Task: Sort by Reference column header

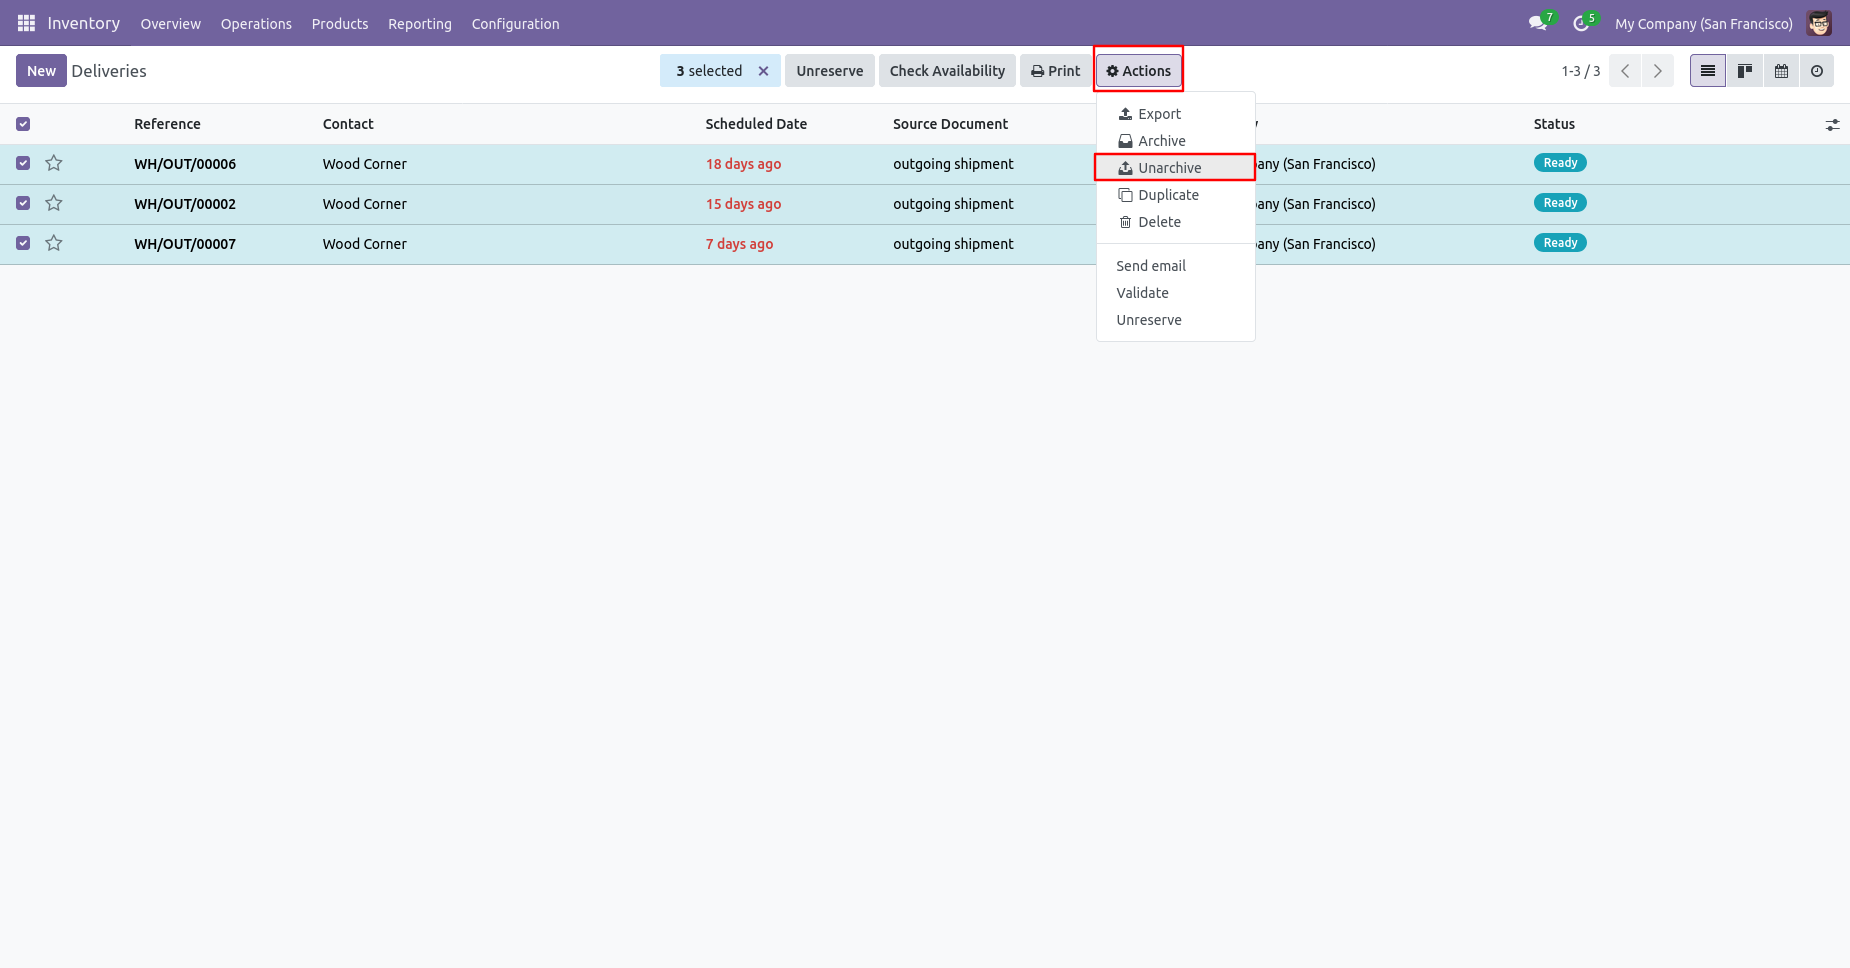Action: pyautogui.click(x=167, y=124)
